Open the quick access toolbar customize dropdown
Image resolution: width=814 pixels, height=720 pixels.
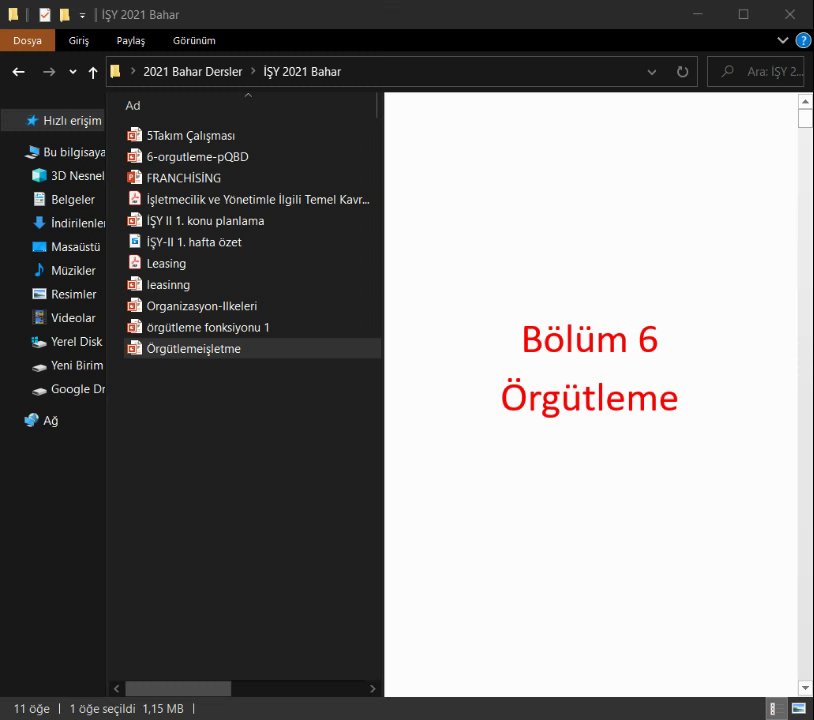[82, 15]
